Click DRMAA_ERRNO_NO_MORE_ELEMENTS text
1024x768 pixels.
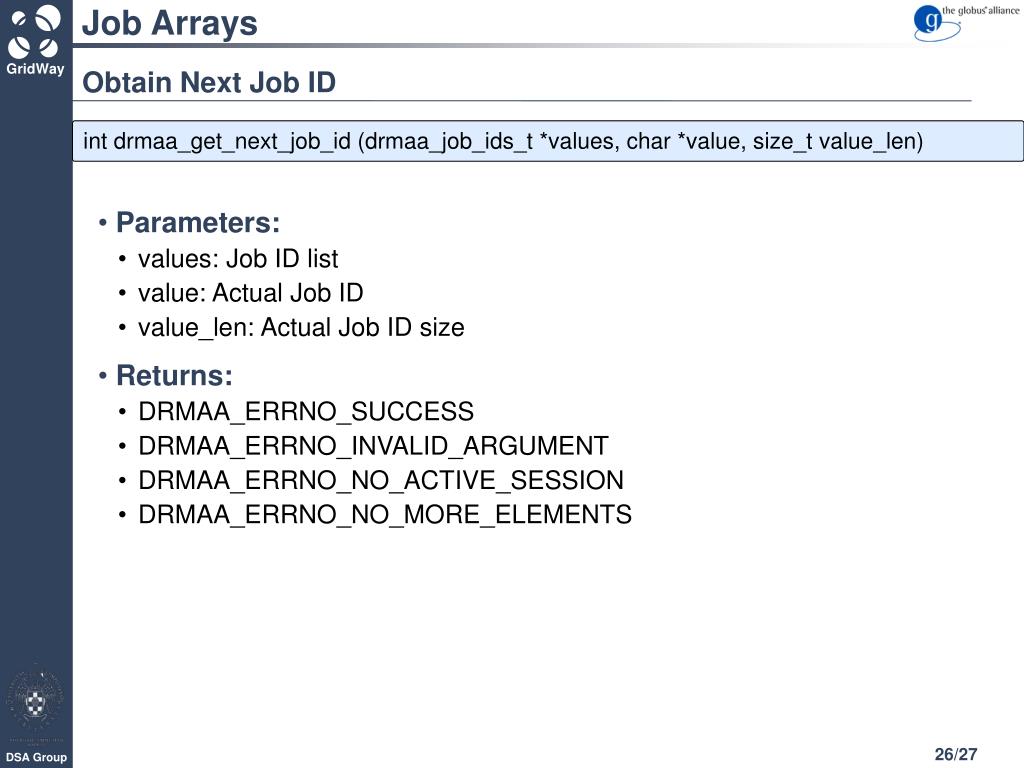(385, 515)
